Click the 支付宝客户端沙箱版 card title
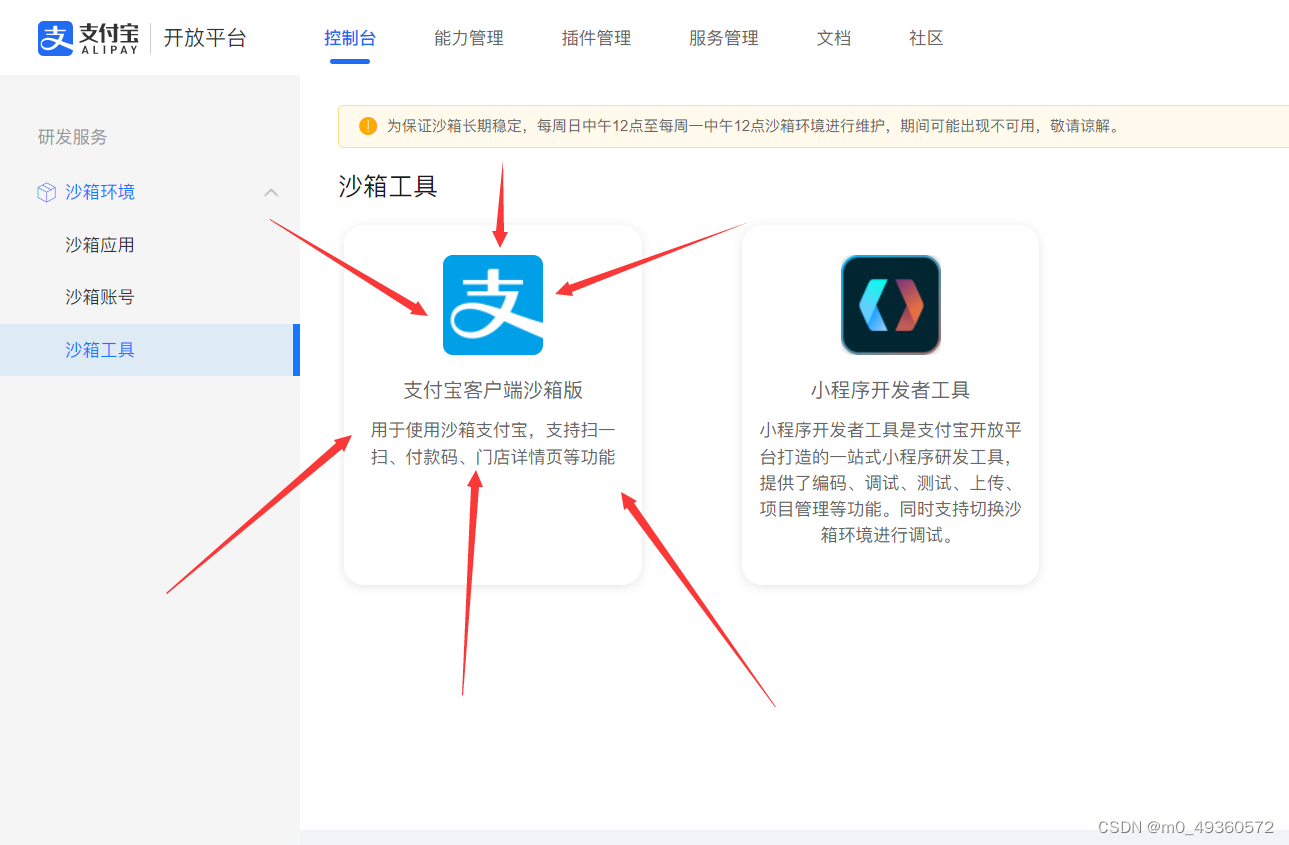The image size is (1289, 845). (493, 390)
